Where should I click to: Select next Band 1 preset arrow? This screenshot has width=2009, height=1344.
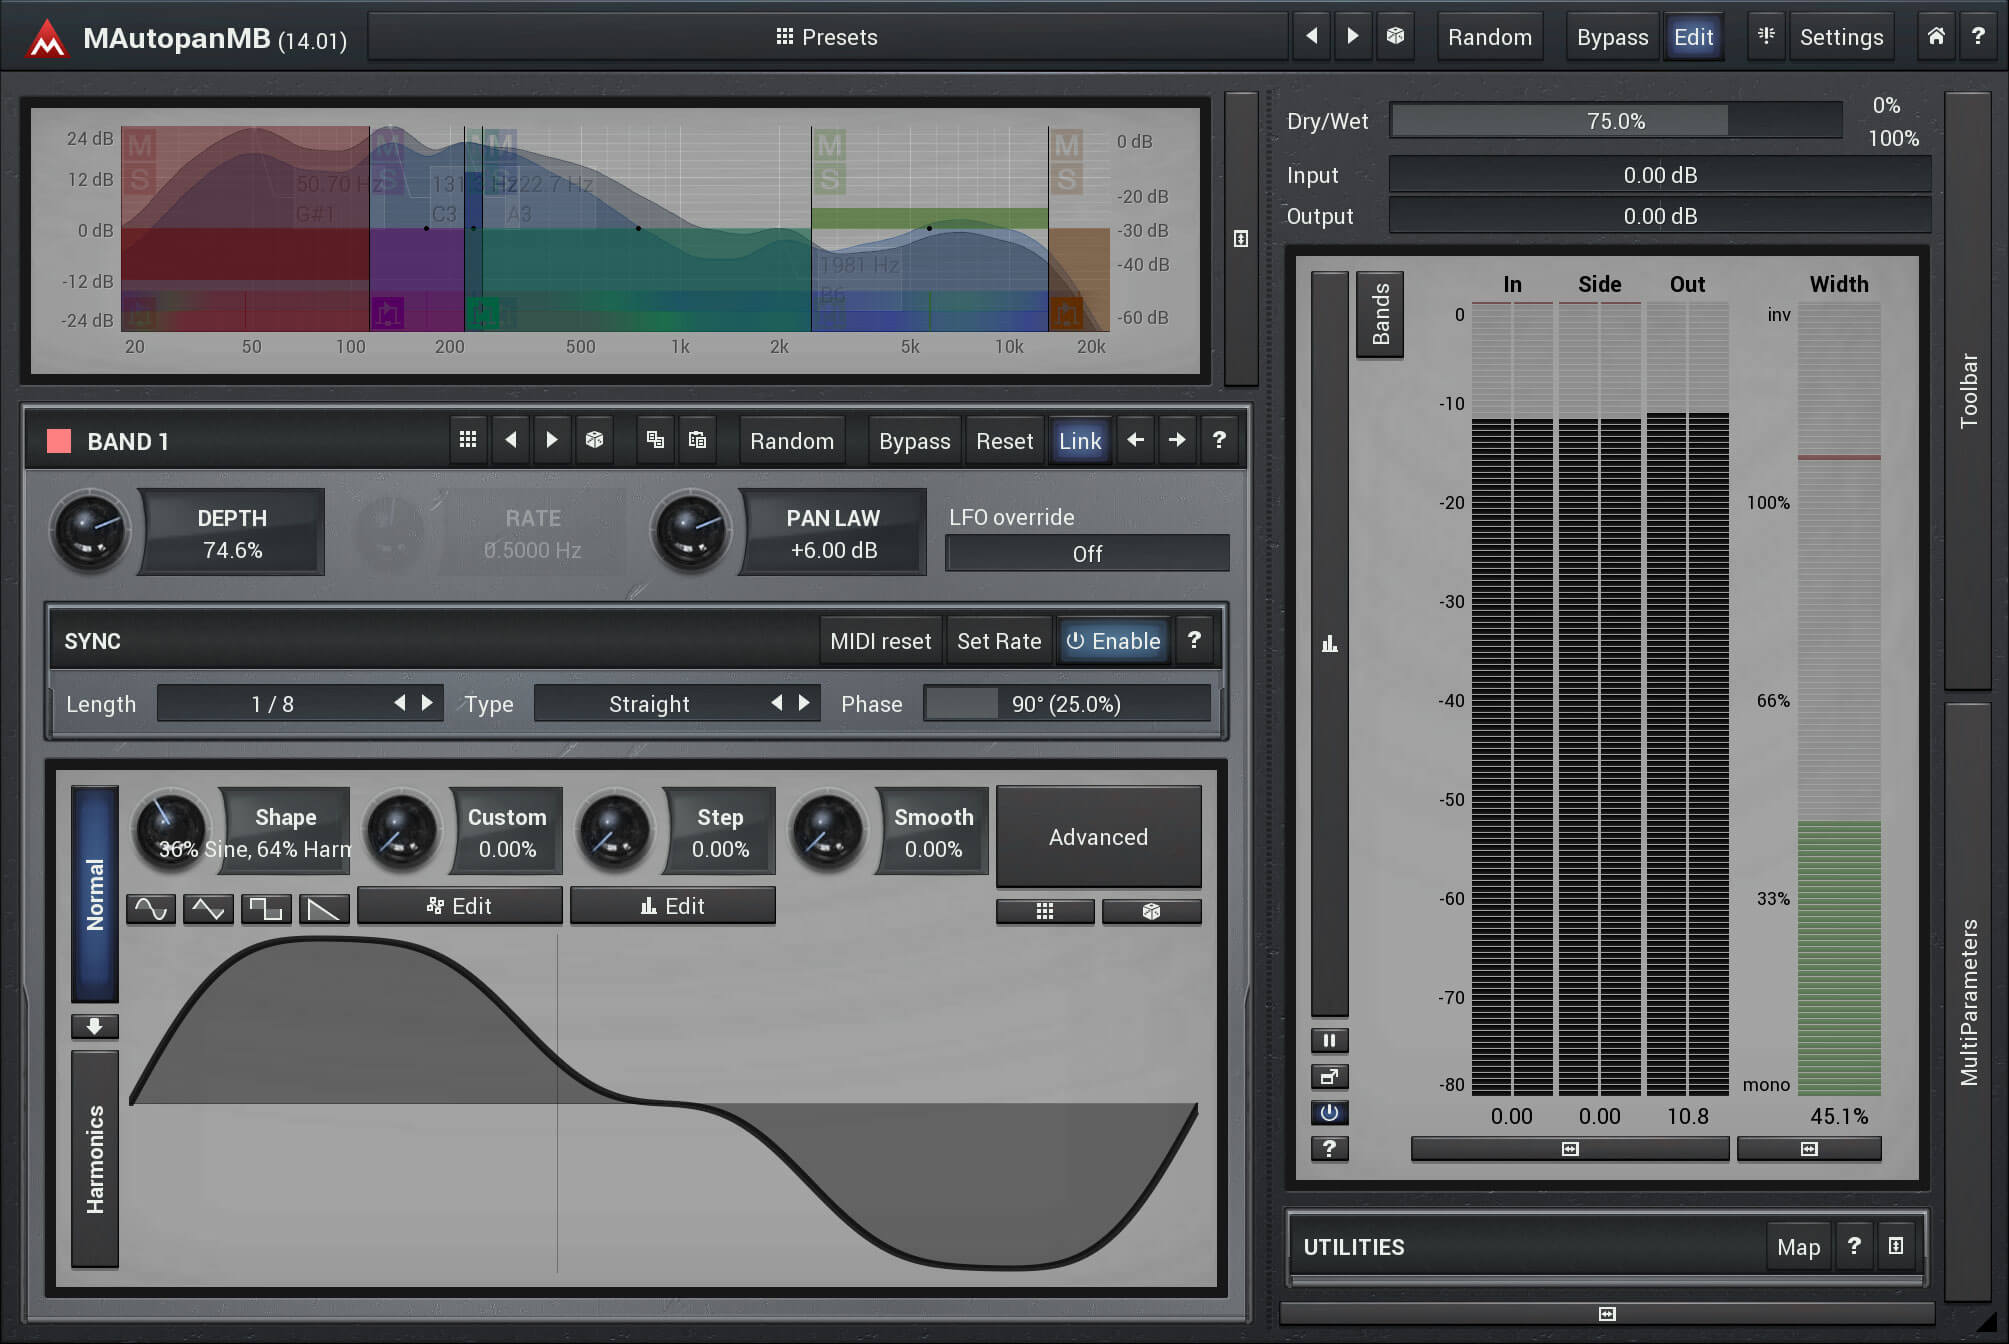[551, 440]
